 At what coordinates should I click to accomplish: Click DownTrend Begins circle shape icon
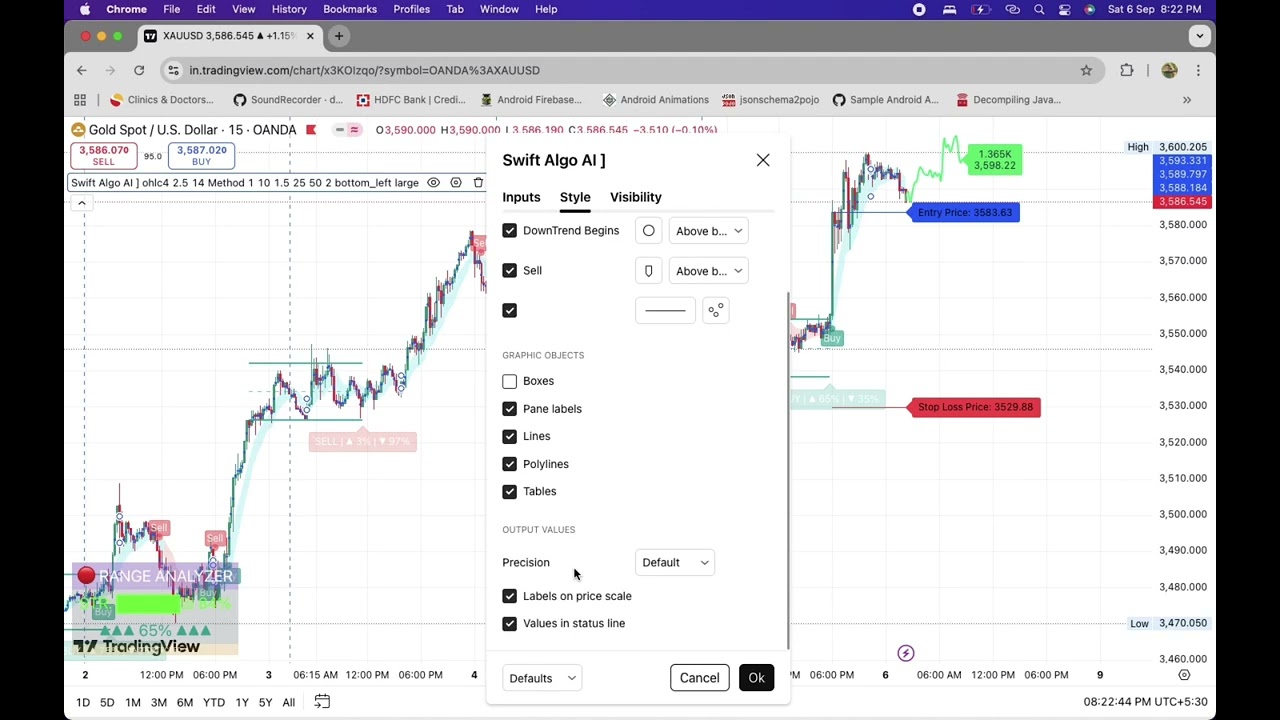click(x=649, y=231)
